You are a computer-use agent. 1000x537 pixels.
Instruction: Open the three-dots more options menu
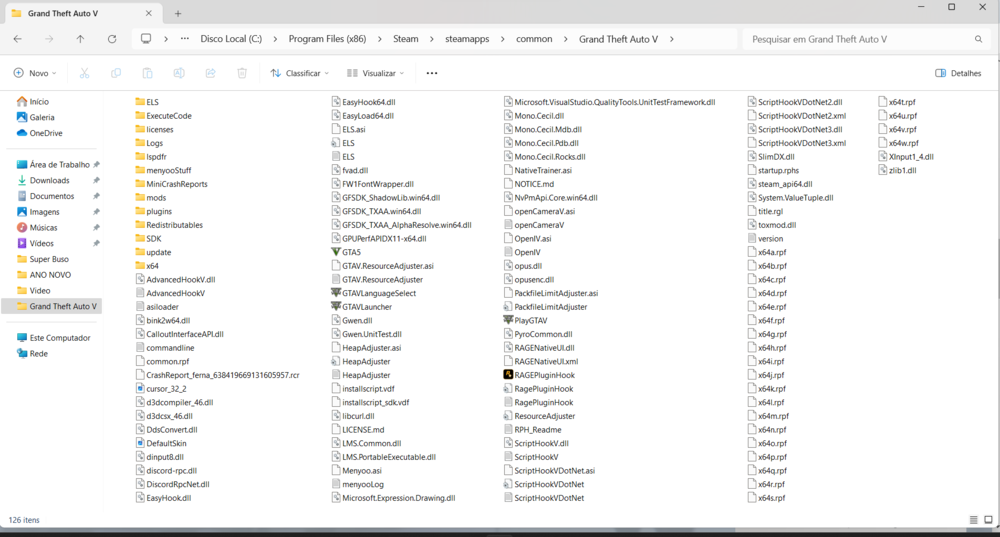pos(432,73)
